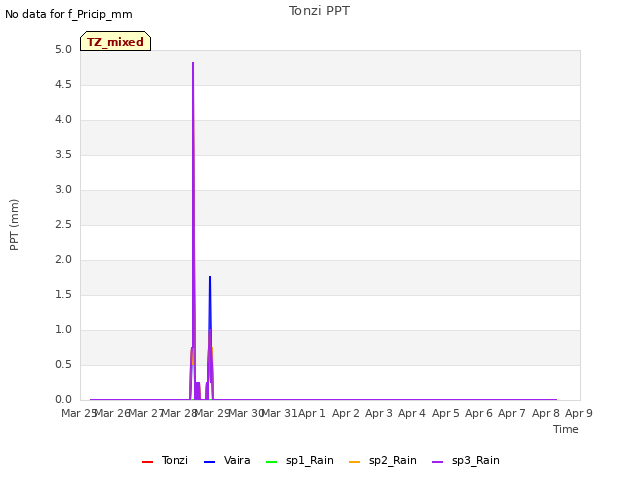Click the Tonzi PPT chart title
The width and height of the screenshot is (640, 480).
pyautogui.click(x=319, y=11)
